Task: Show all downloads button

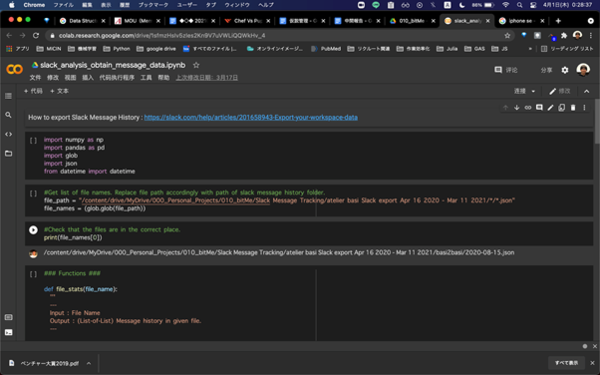Action: coord(566,363)
